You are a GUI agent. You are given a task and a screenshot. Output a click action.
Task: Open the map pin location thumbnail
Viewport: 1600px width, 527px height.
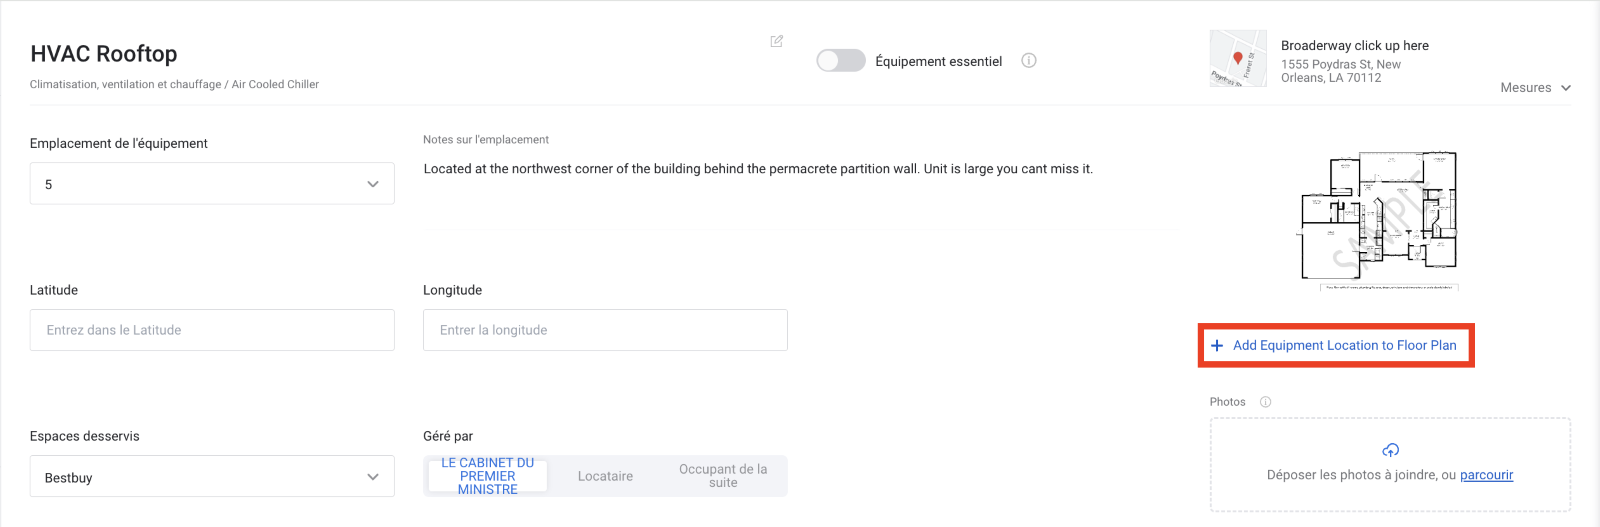(1237, 59)
